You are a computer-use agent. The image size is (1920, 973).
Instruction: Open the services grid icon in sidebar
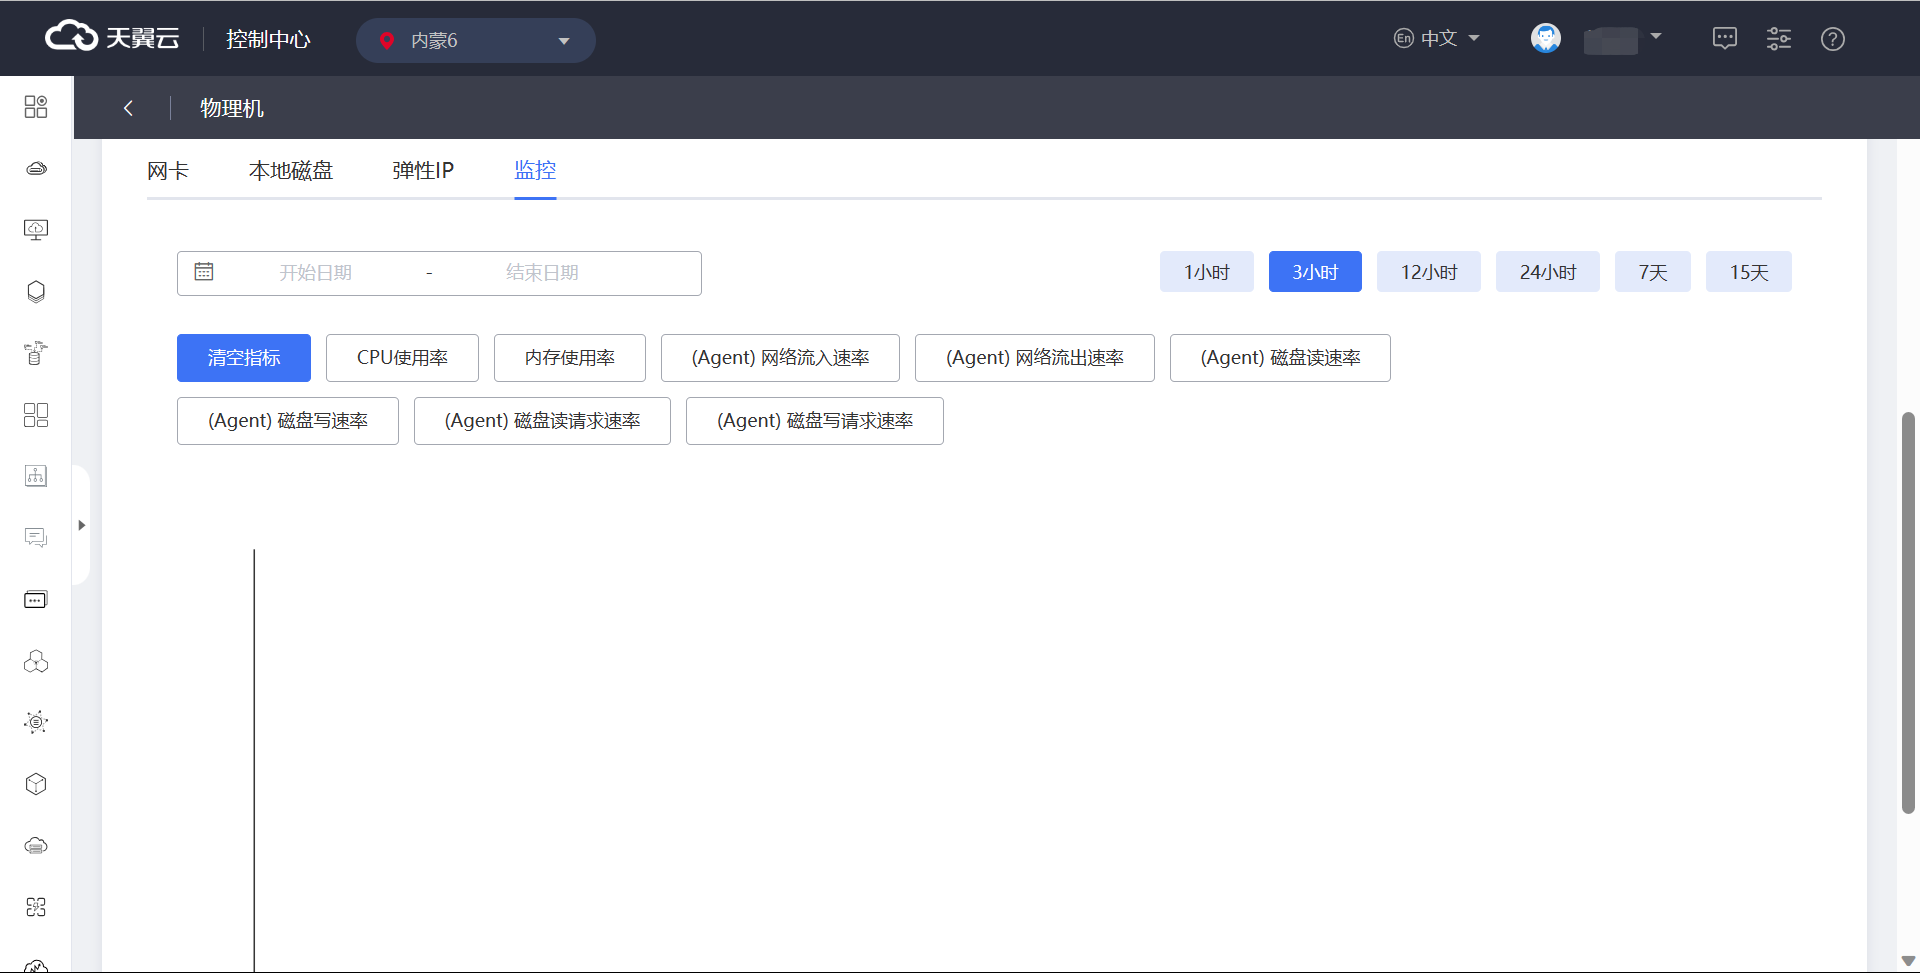(x=36, y=107)
